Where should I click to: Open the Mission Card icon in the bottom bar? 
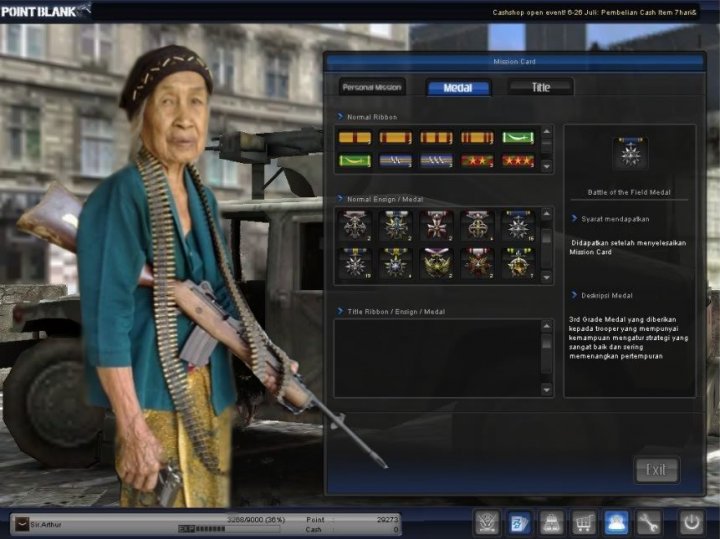[519, 522]
